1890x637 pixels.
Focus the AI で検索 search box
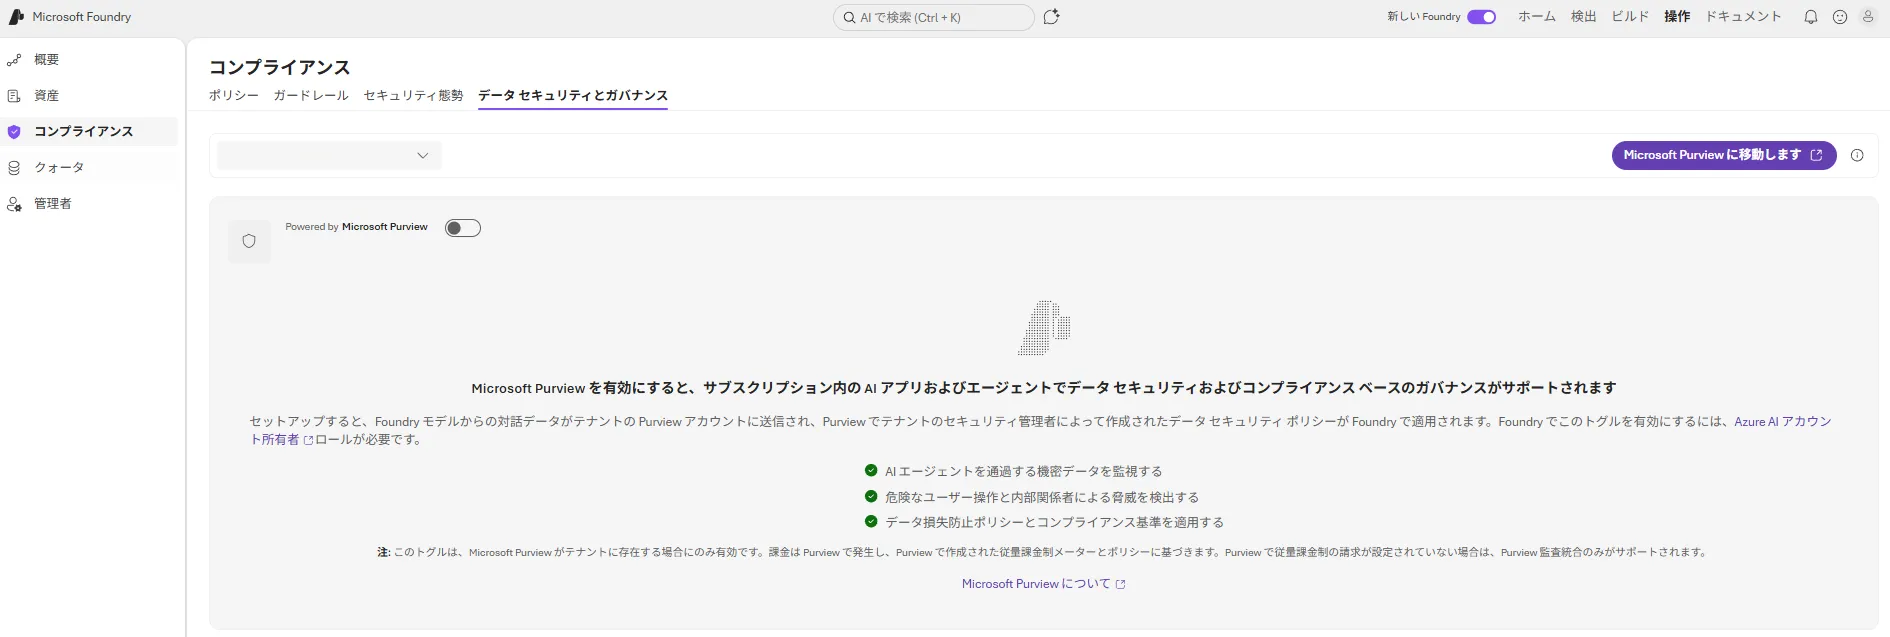pyautogui.click(x=933, y=17)
